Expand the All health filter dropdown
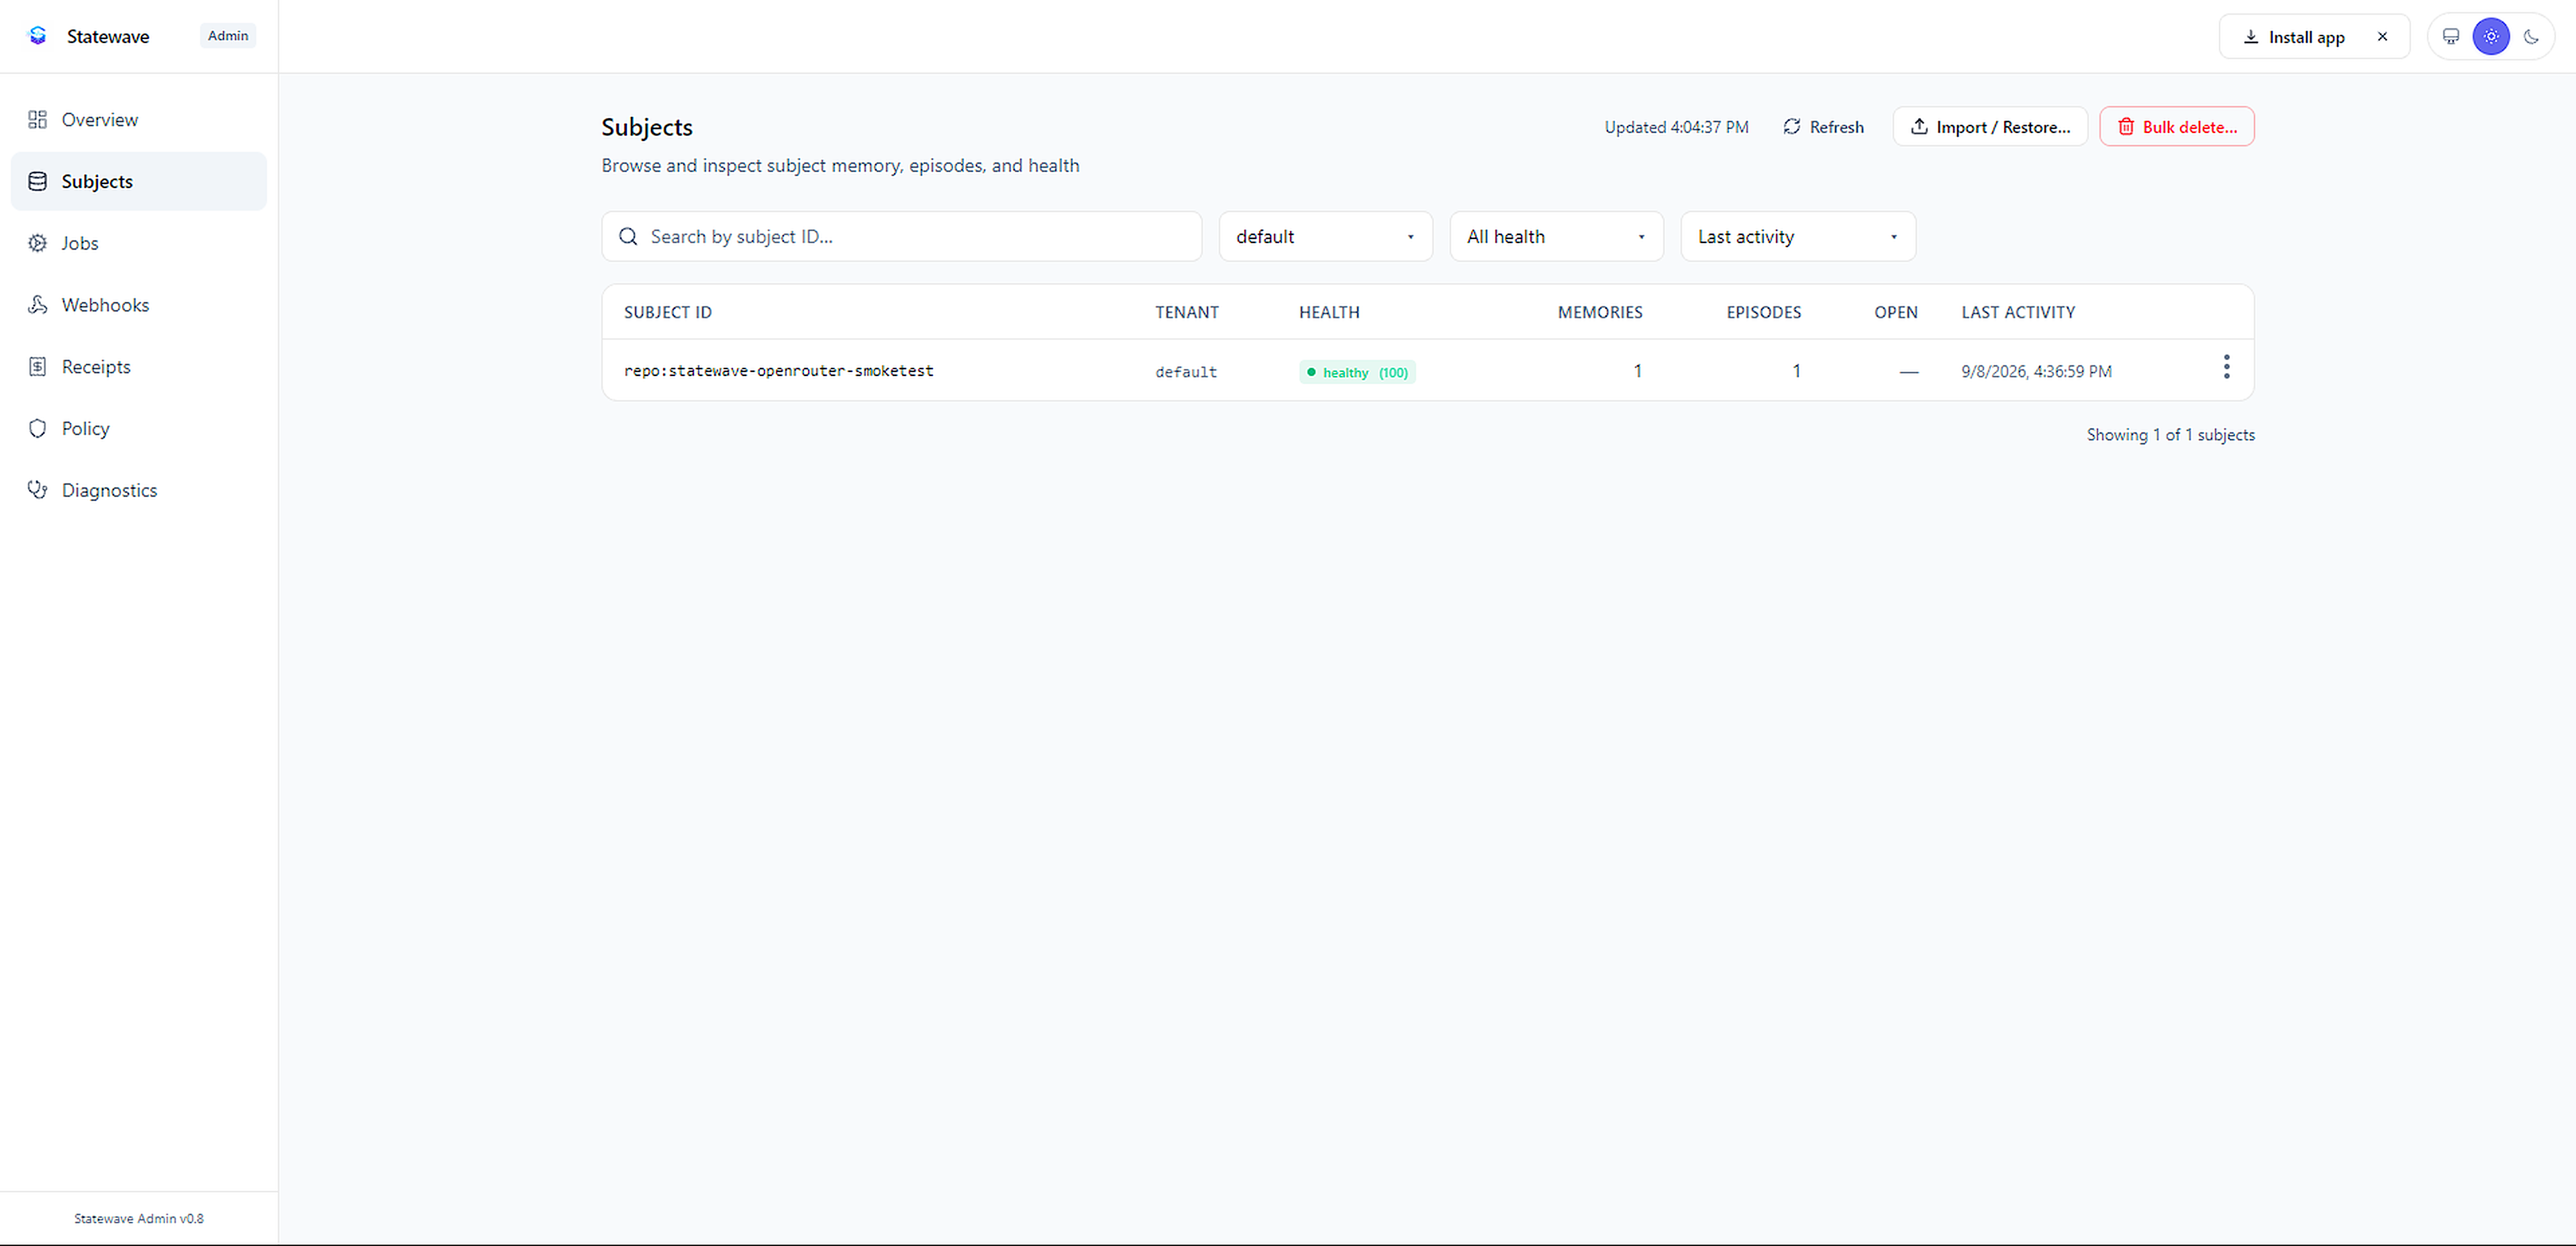 coord(1556,237)
